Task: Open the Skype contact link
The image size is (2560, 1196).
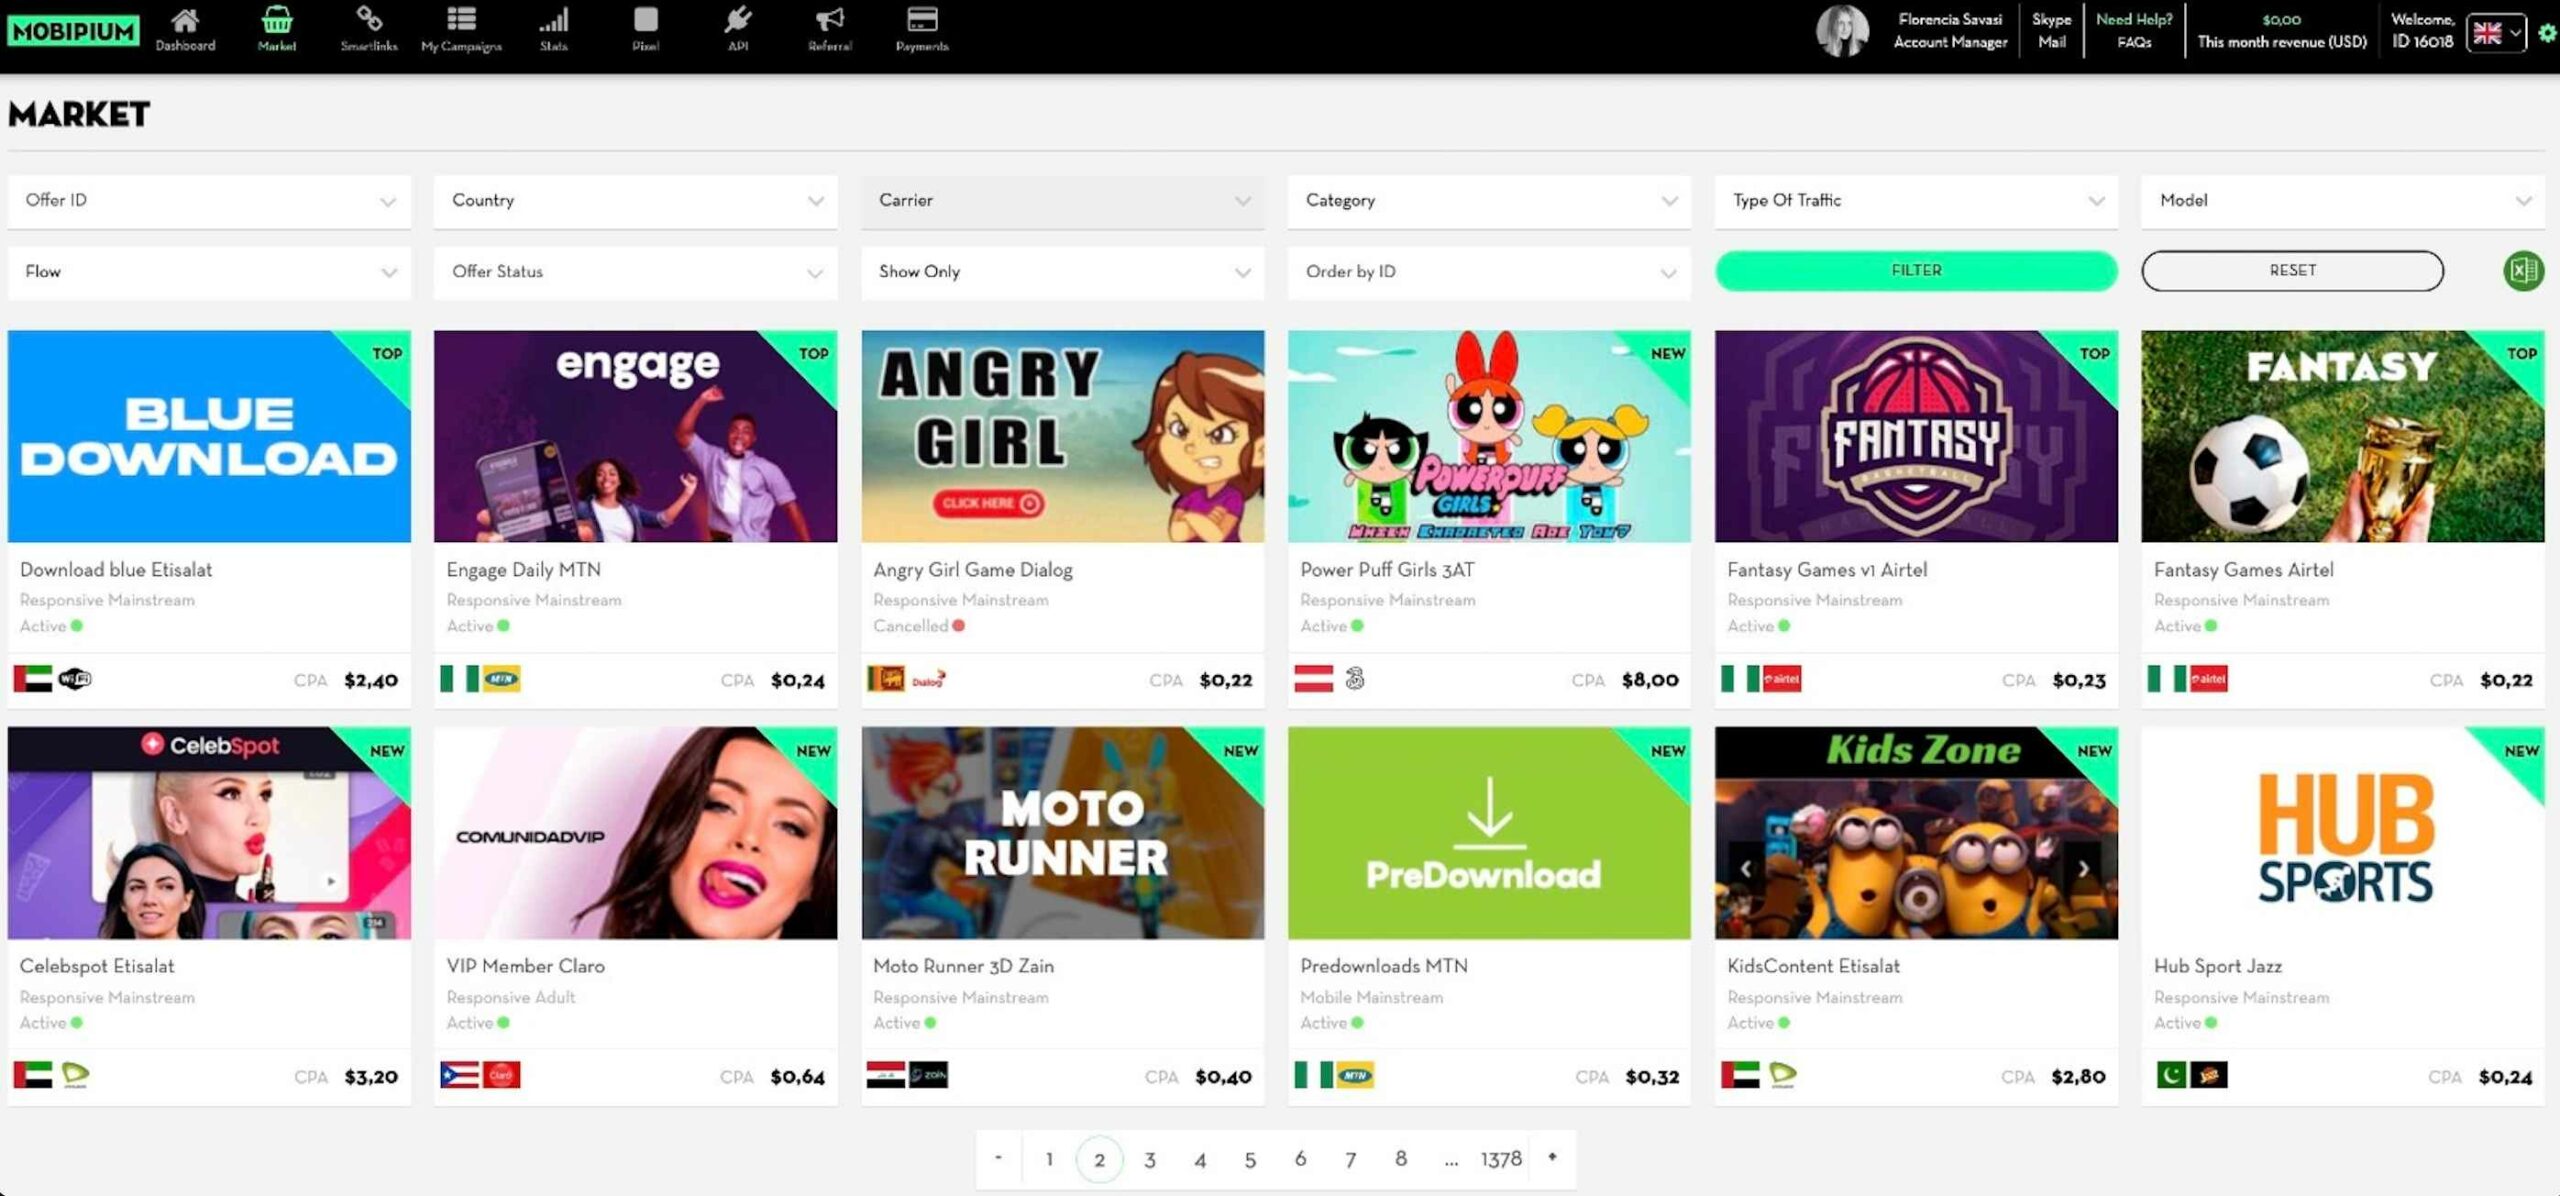Action: [x=2051, y=19]
